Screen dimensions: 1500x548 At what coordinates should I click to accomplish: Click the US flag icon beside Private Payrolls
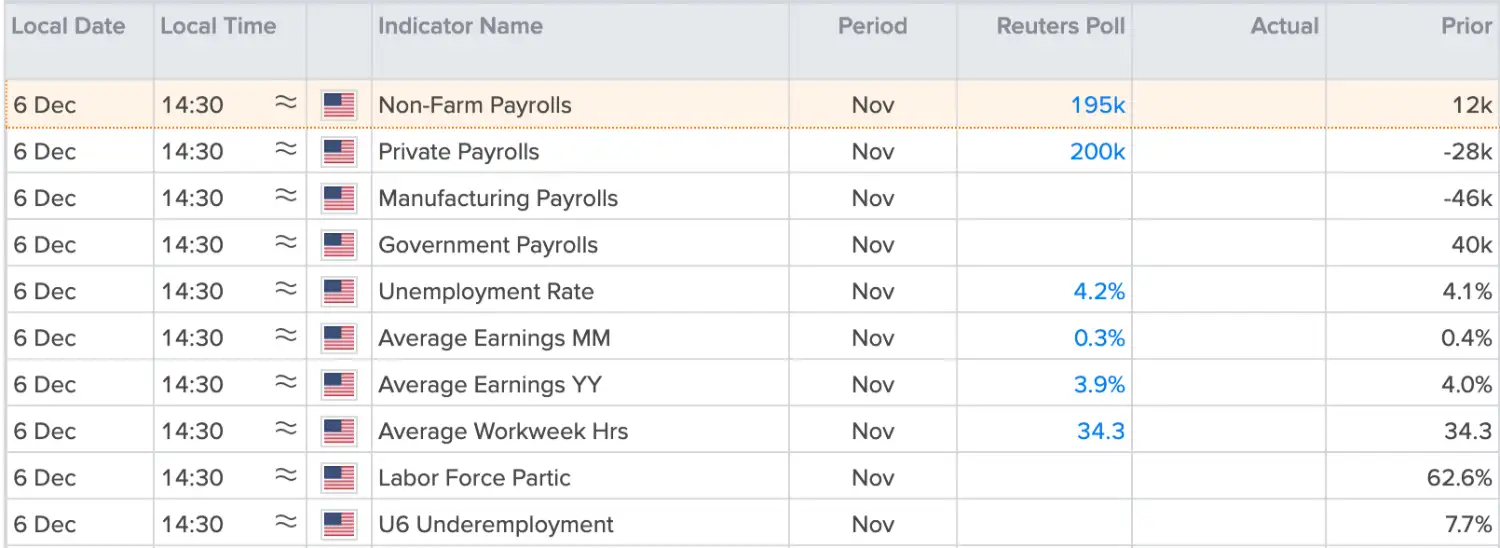pyautogui.click(x=339, y=152)
